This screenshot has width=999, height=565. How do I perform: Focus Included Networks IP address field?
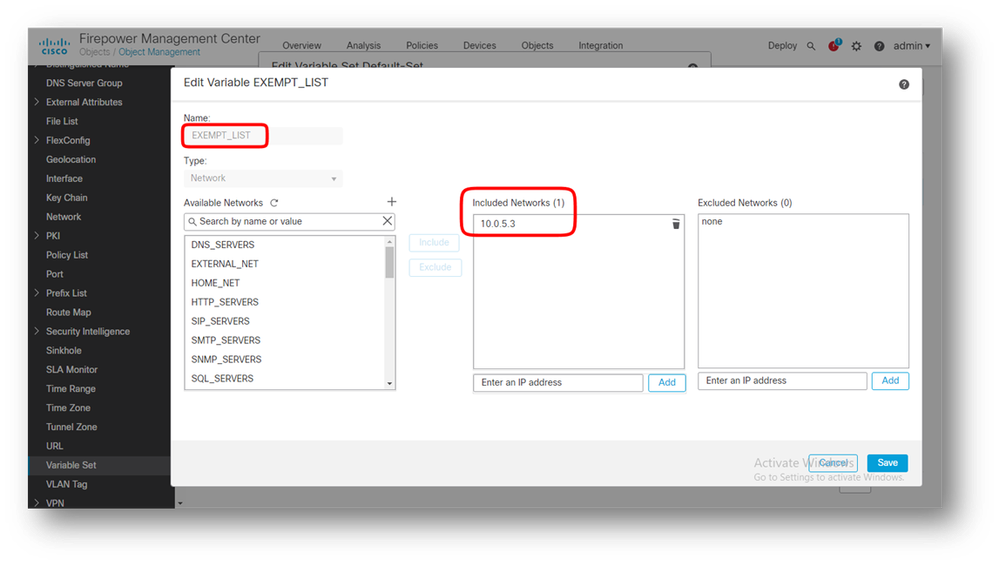(558, 382)
